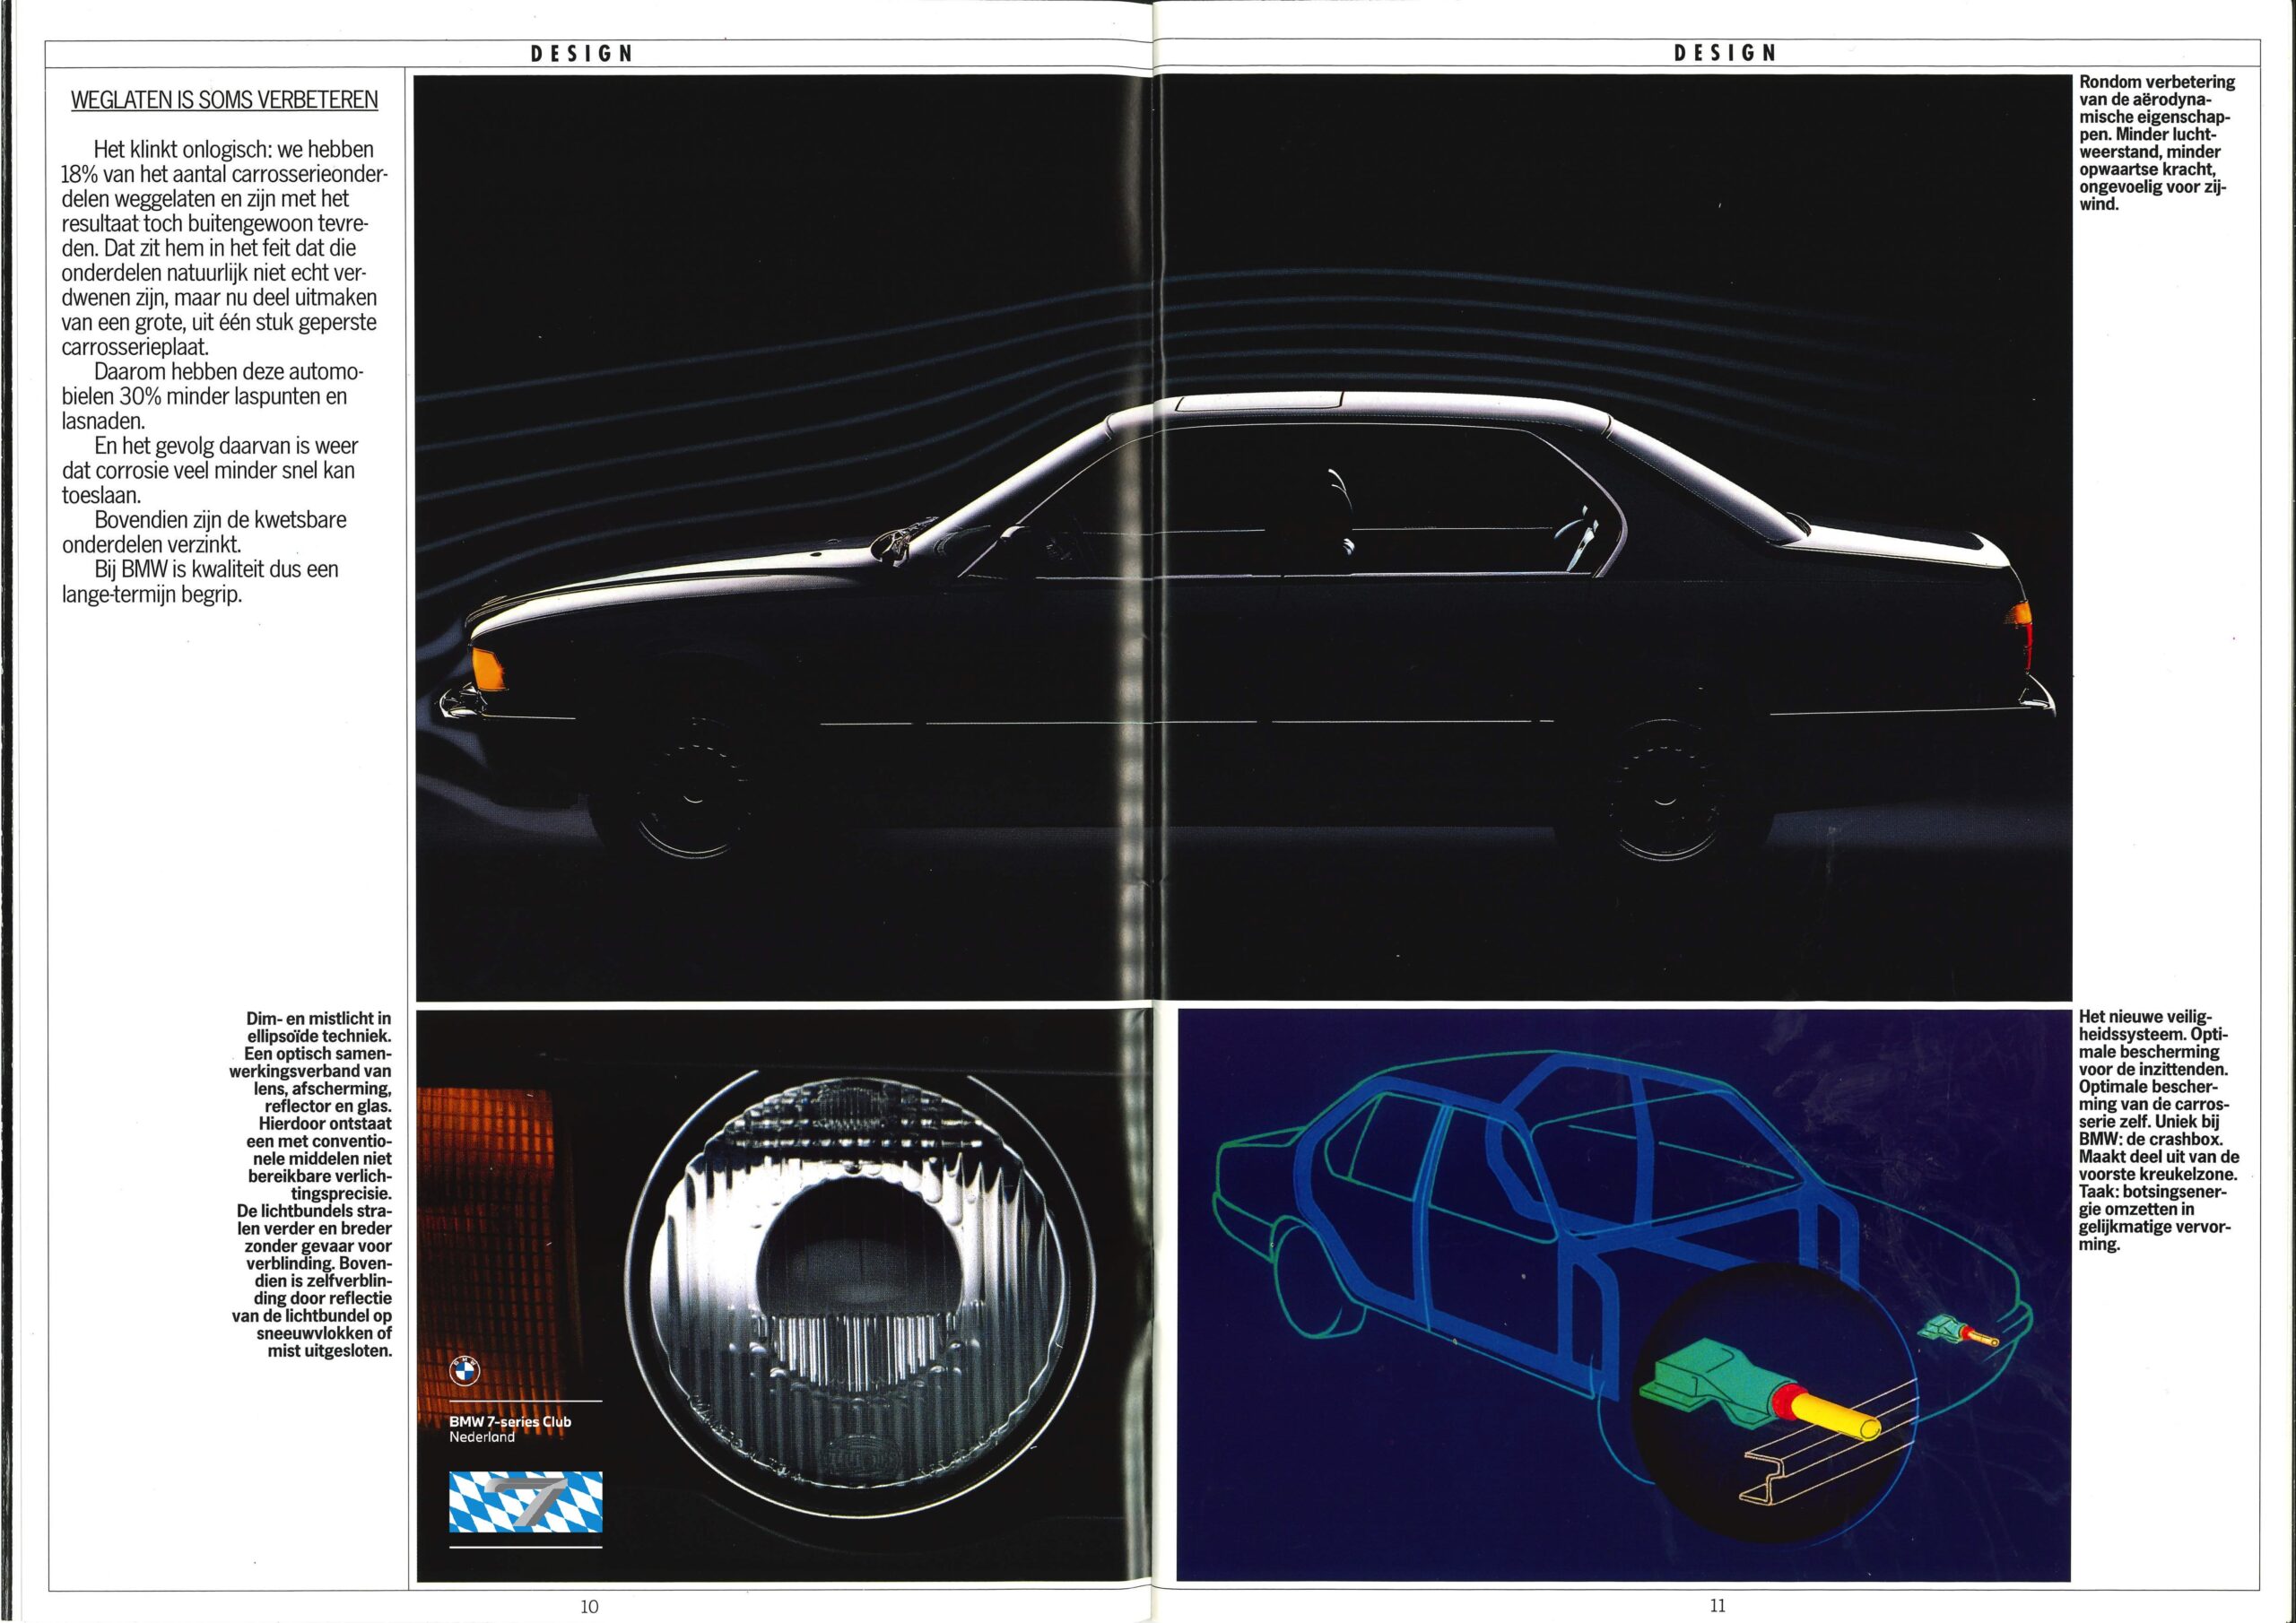
Task: Click the Bavarian blue-white 7 emblem
Action: (x=526, y=1501)
